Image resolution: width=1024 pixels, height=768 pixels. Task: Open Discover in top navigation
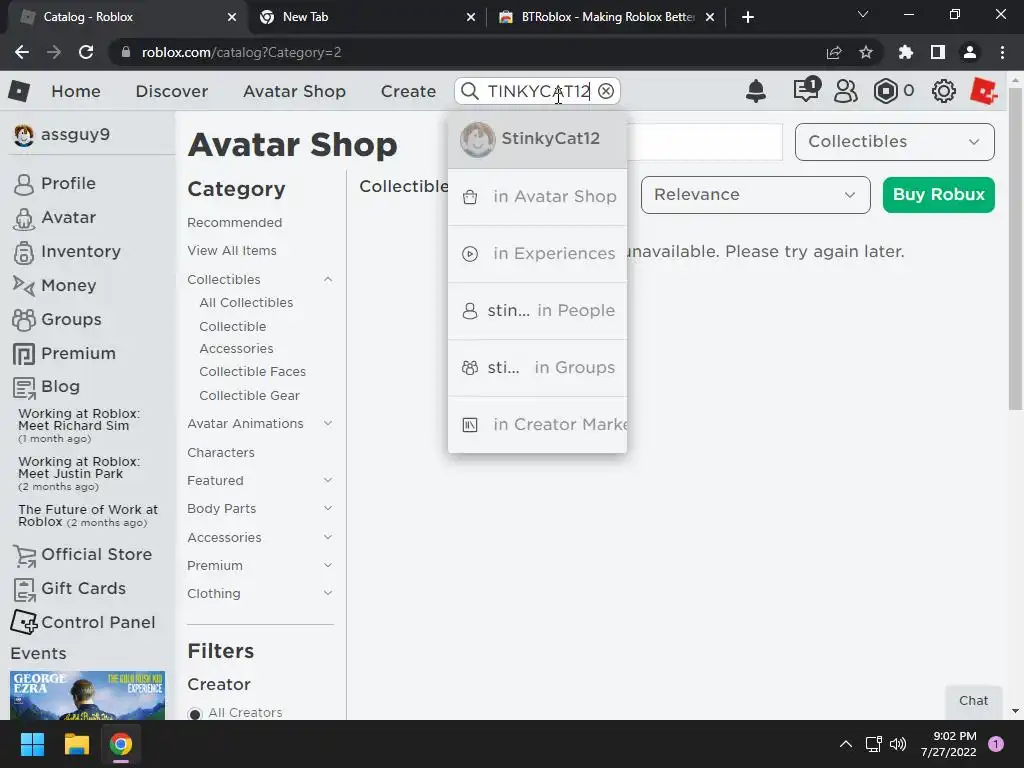click(x=172, y=91)
